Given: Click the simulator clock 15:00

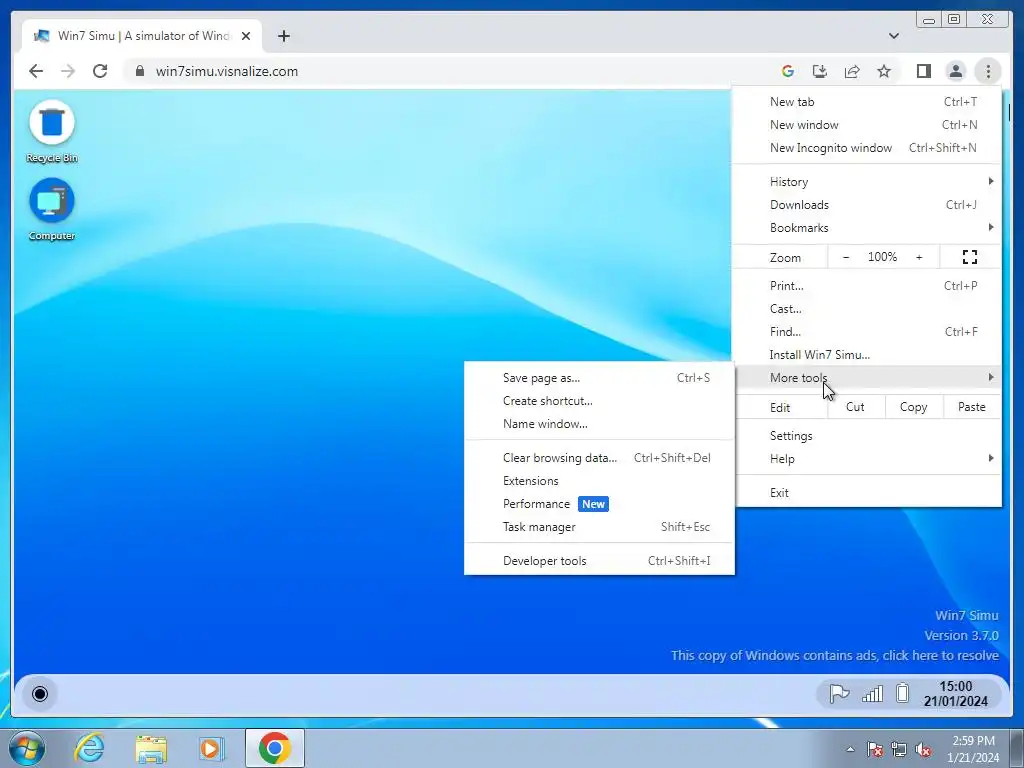Looking at the screenshot, I should coord(955,694).
